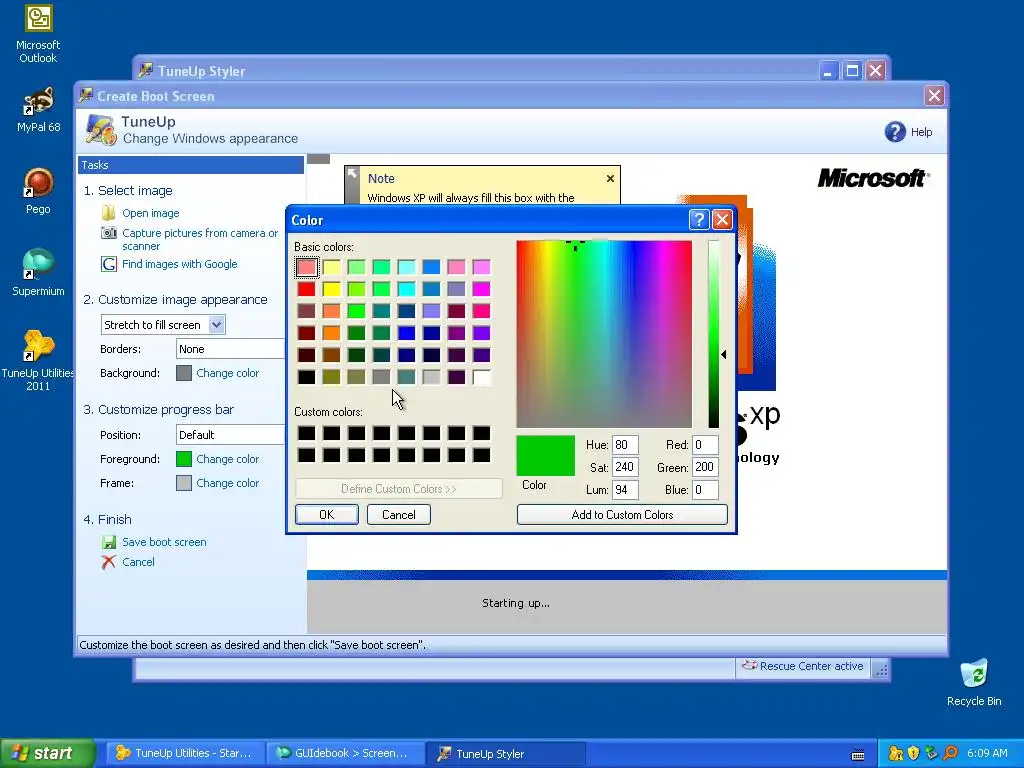Open the Position Default combo box
Screen dimensions: 1024x768
(230, 435)
